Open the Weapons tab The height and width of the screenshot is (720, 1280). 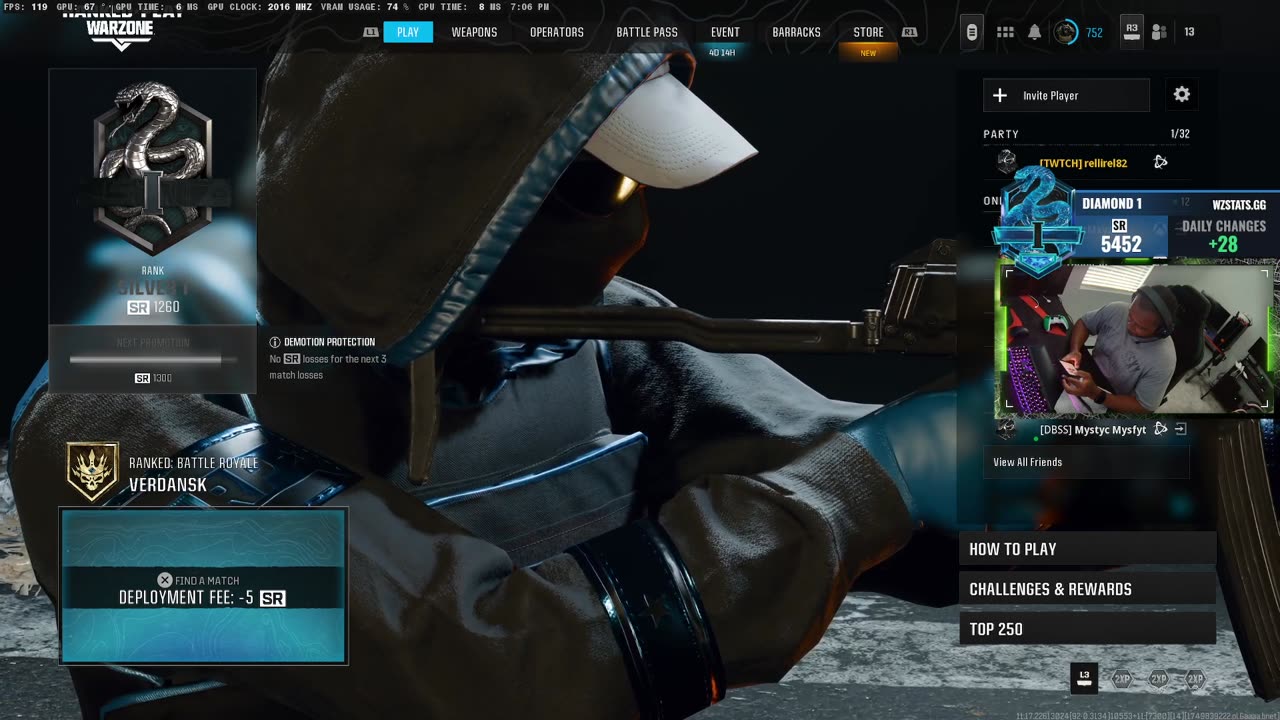pos(474,32)
